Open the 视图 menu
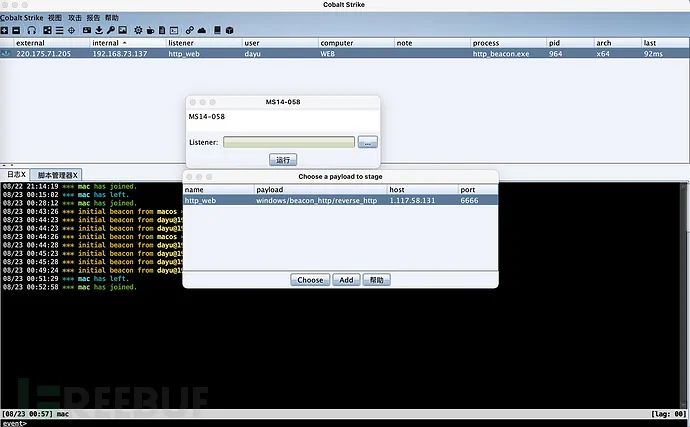The width and height of the screenshot is (690, 427). click(x=55, y=18)
